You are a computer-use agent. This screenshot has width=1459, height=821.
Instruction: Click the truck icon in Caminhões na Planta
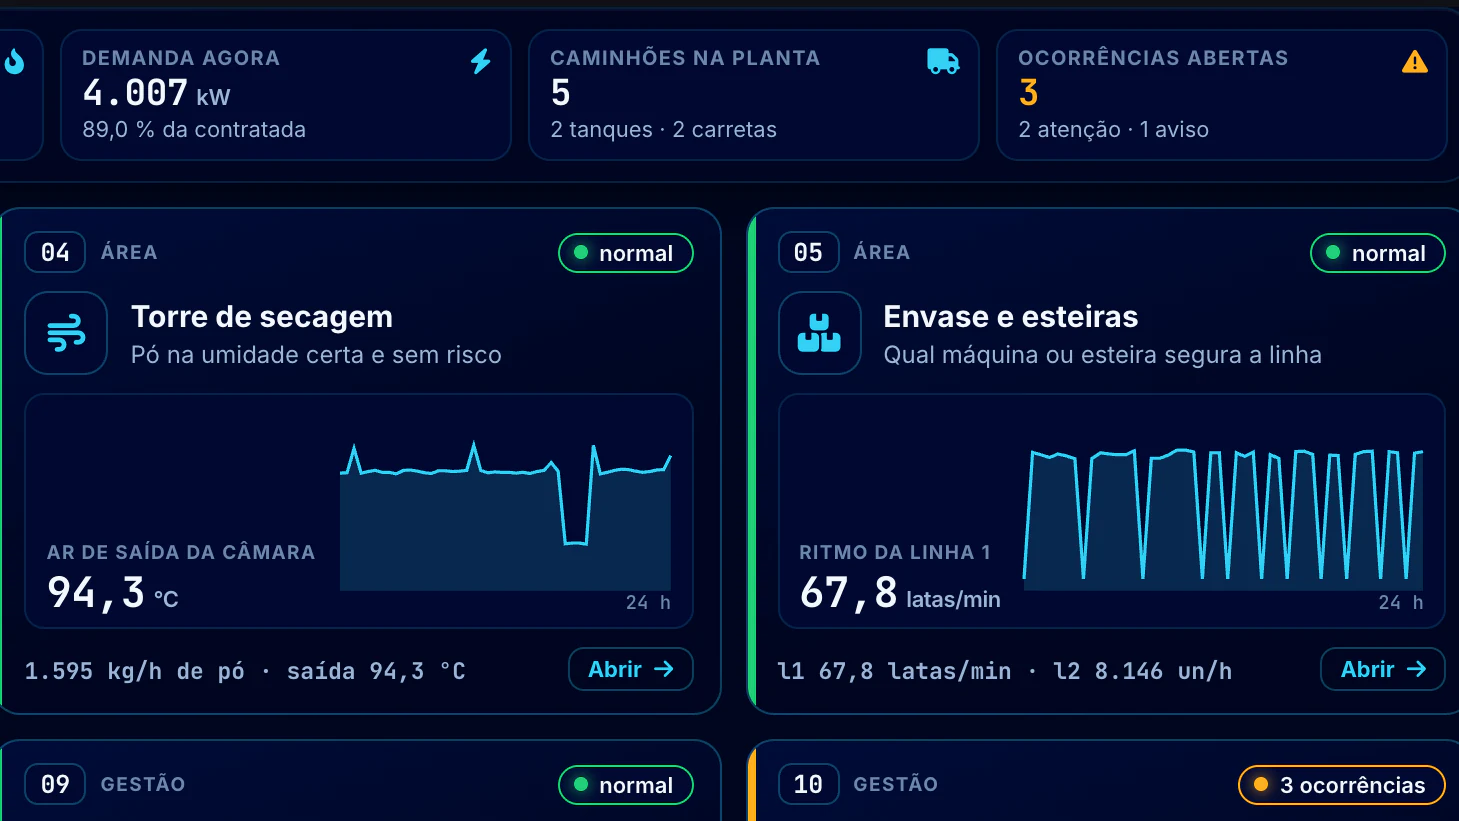[943, 61]
